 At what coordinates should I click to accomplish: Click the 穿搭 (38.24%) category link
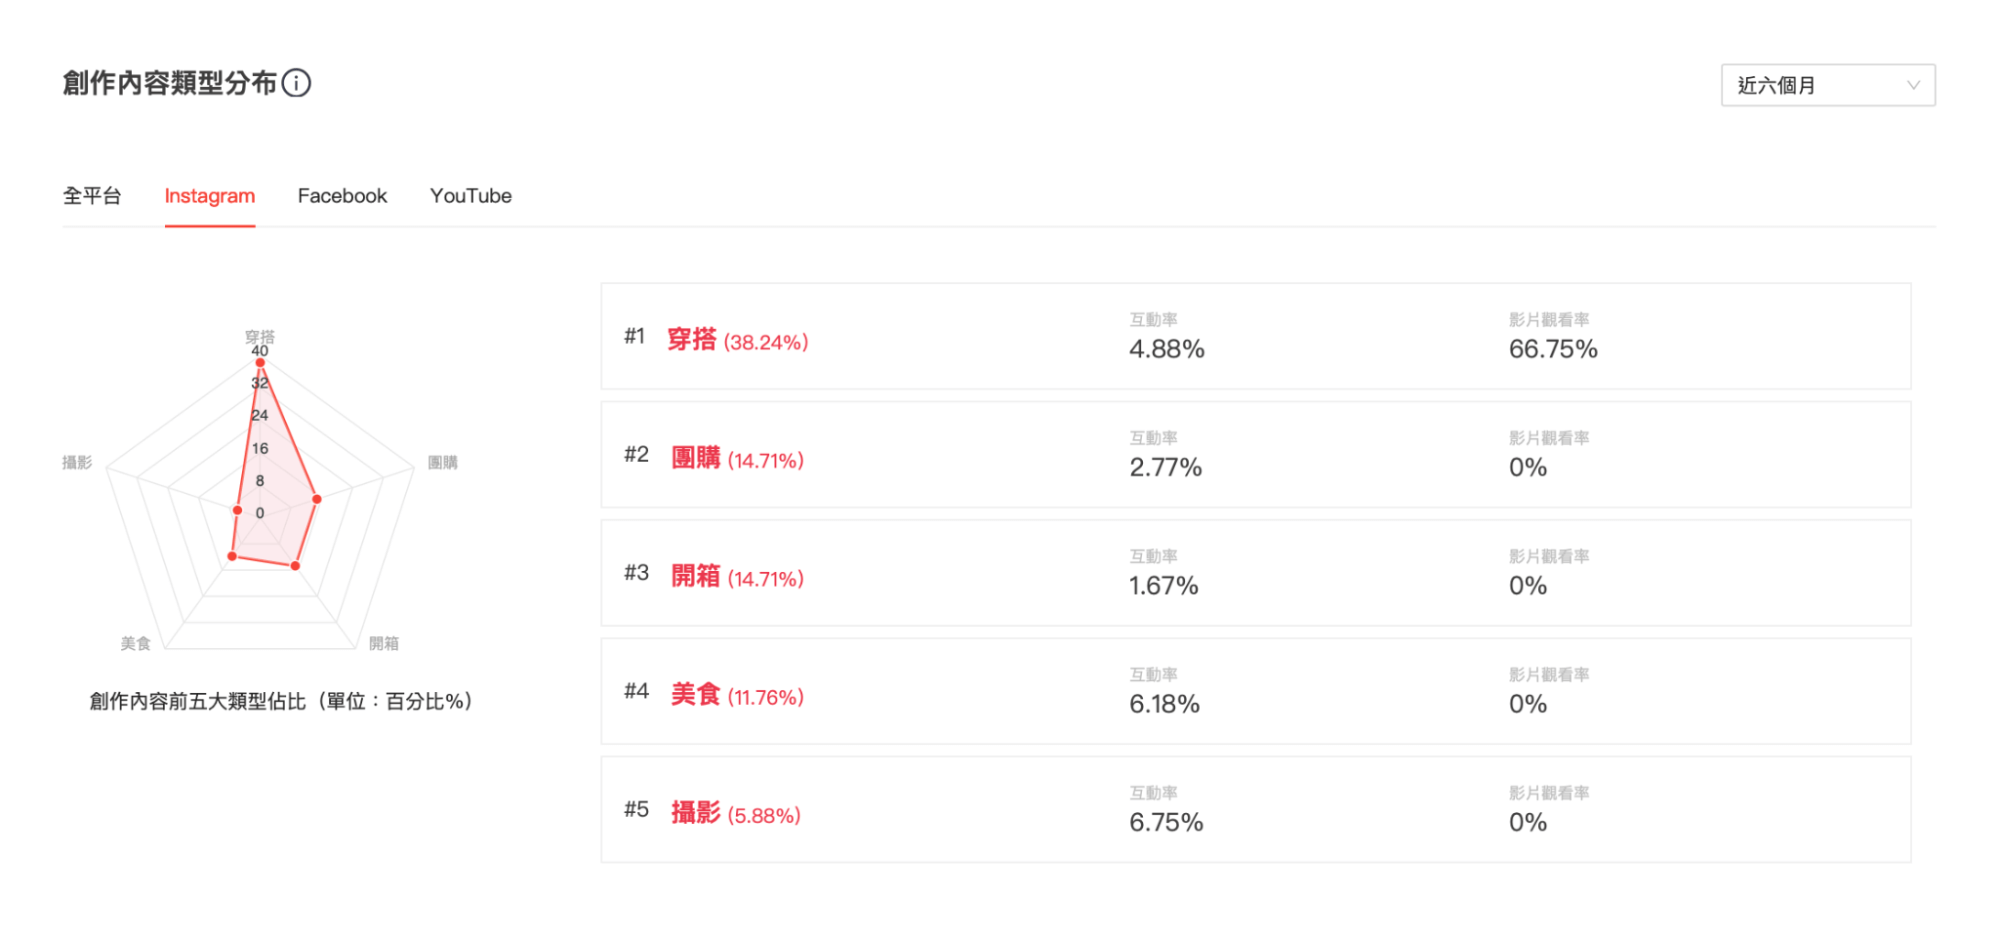pos(738,340)
